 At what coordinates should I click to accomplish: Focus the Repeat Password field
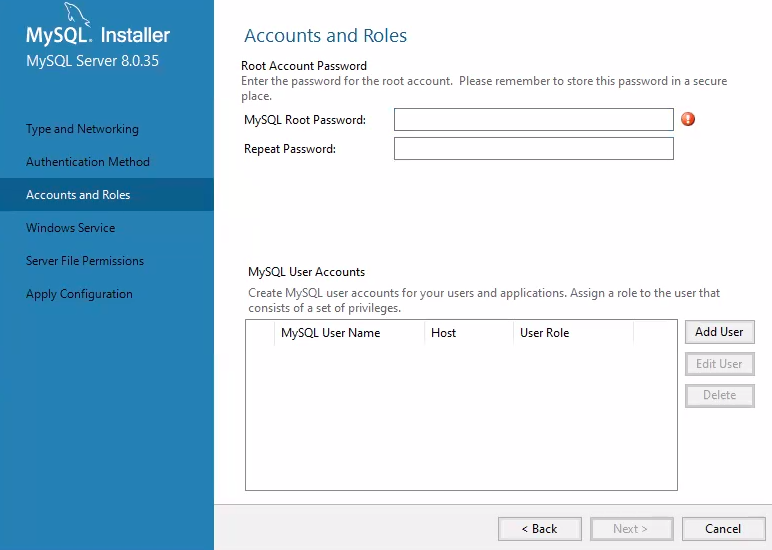534,149
